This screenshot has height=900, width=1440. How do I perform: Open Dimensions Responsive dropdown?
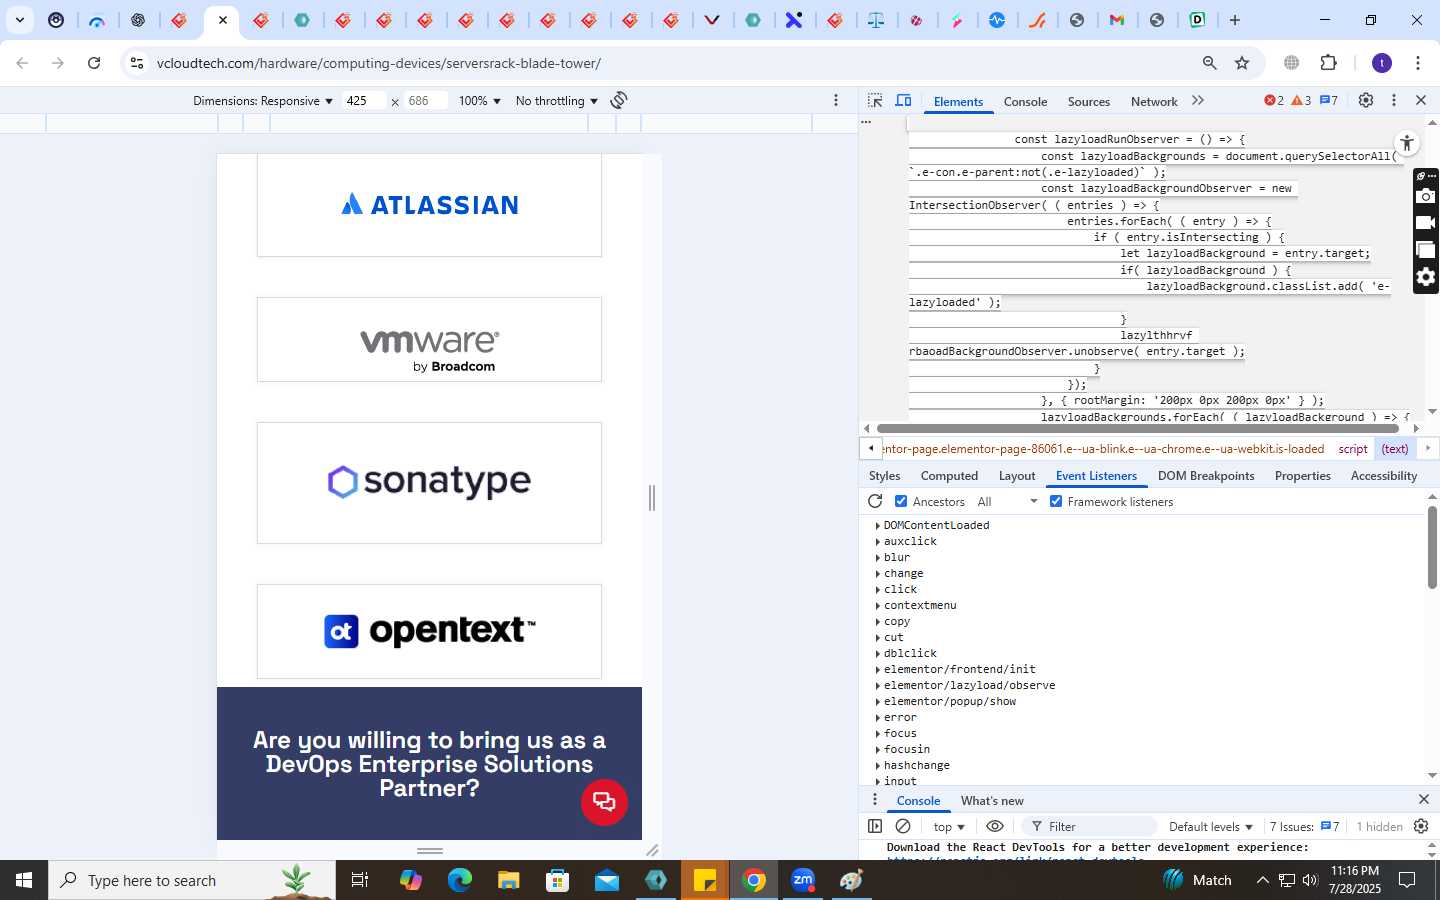coord(263,101)
